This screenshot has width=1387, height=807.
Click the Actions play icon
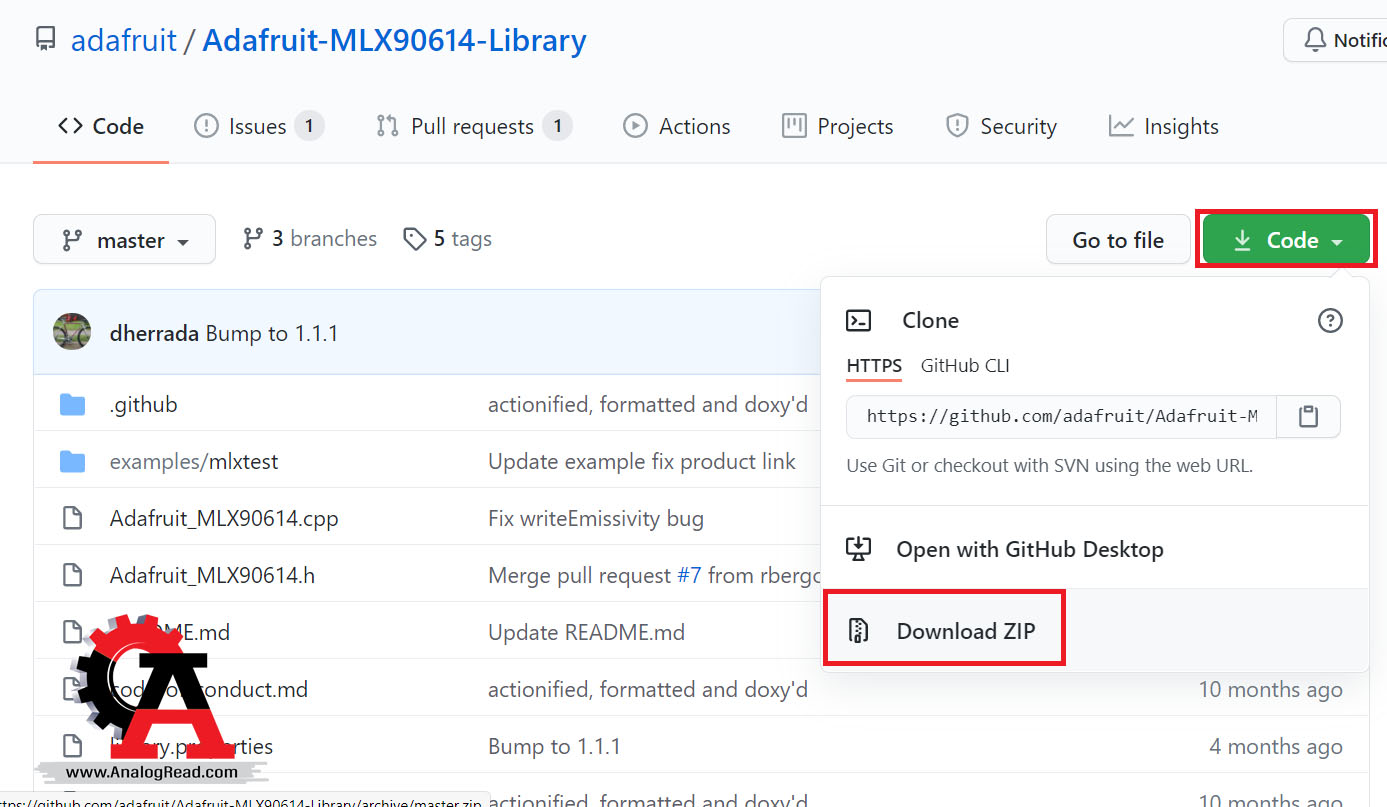coord(635,127)
